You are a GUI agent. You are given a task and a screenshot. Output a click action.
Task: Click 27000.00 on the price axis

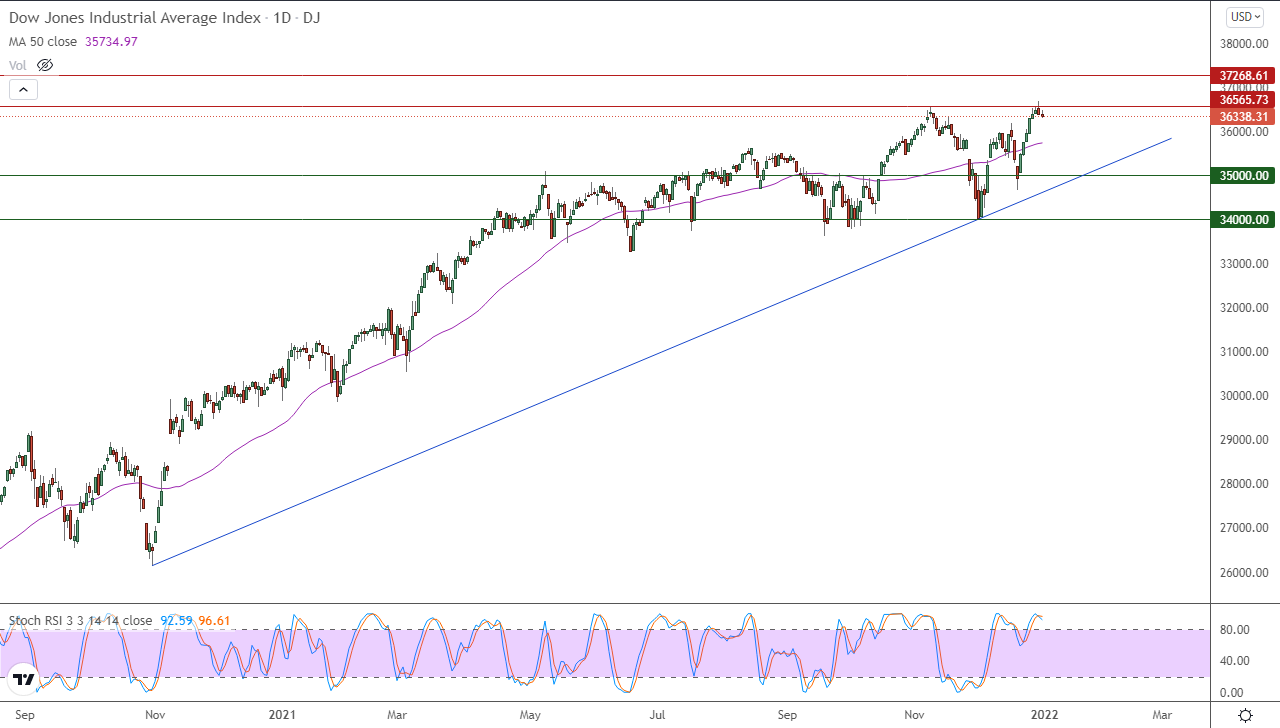tap(1243, 528)
